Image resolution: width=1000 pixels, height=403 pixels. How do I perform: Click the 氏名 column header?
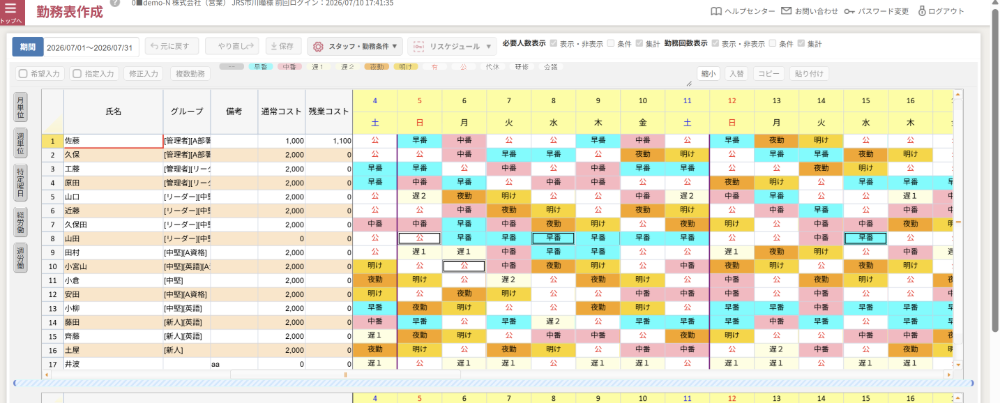click(114, 111)
